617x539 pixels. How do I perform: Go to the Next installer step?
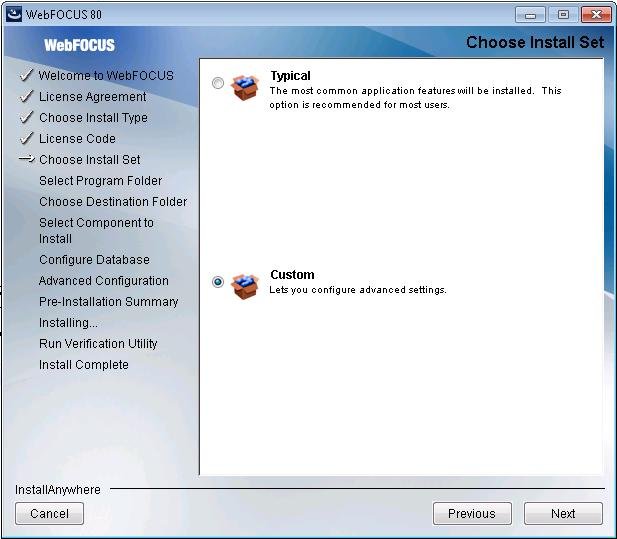click(x=563, y=513)
